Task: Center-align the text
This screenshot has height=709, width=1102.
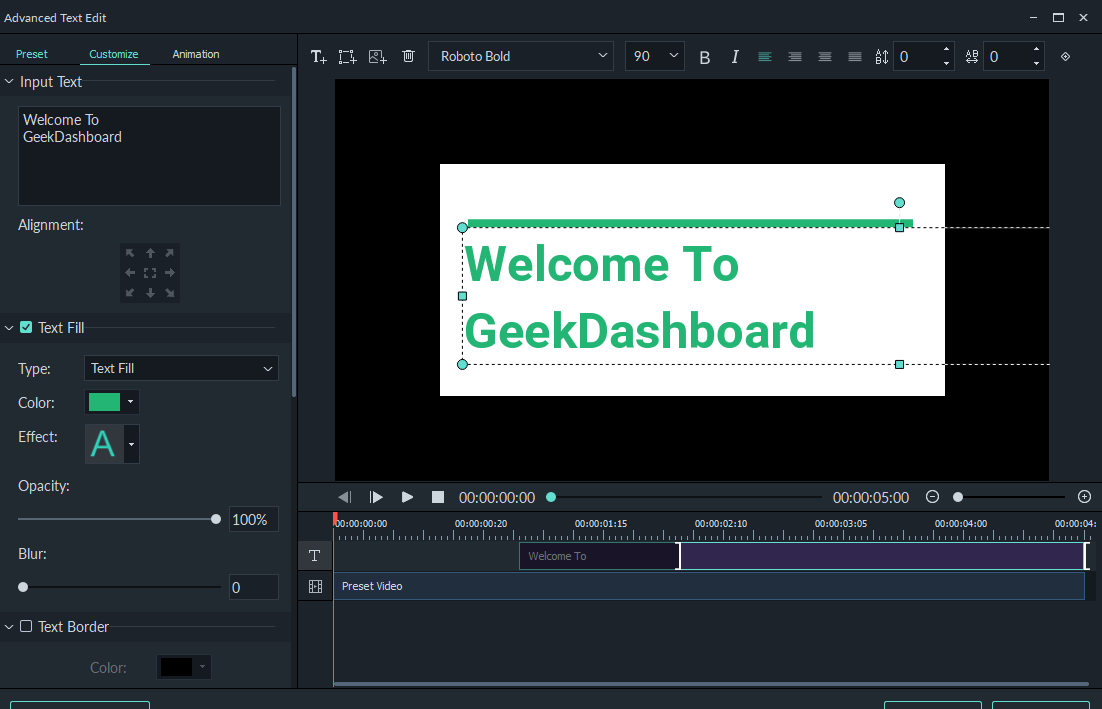Action: click(795, 56)
